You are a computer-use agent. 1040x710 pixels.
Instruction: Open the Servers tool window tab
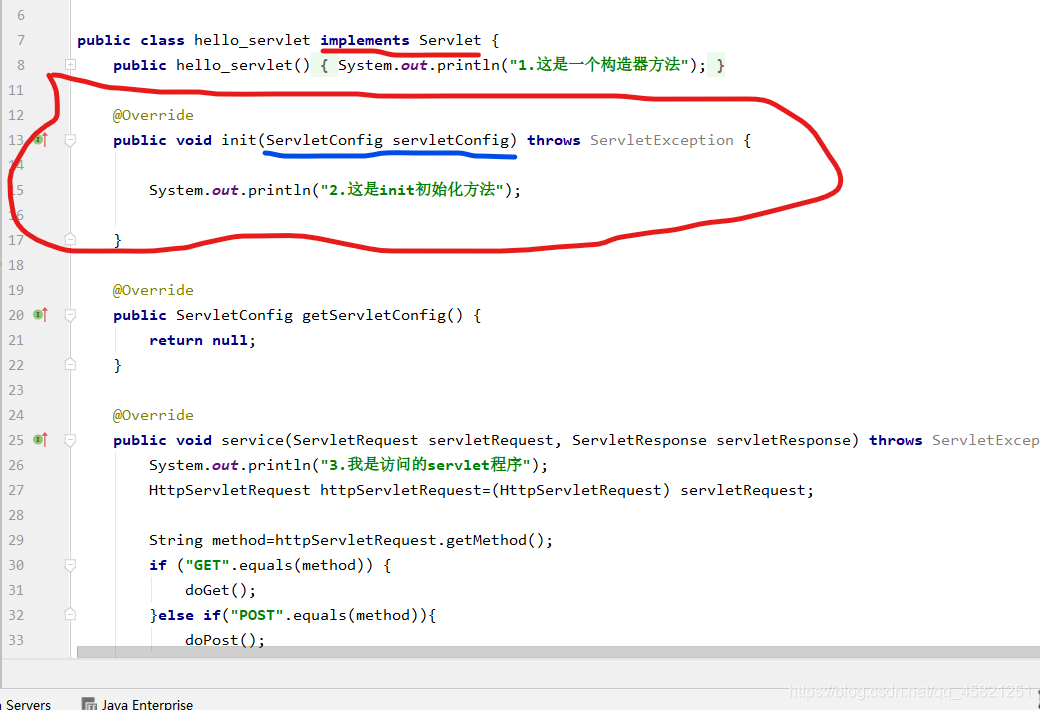point(25,703)
